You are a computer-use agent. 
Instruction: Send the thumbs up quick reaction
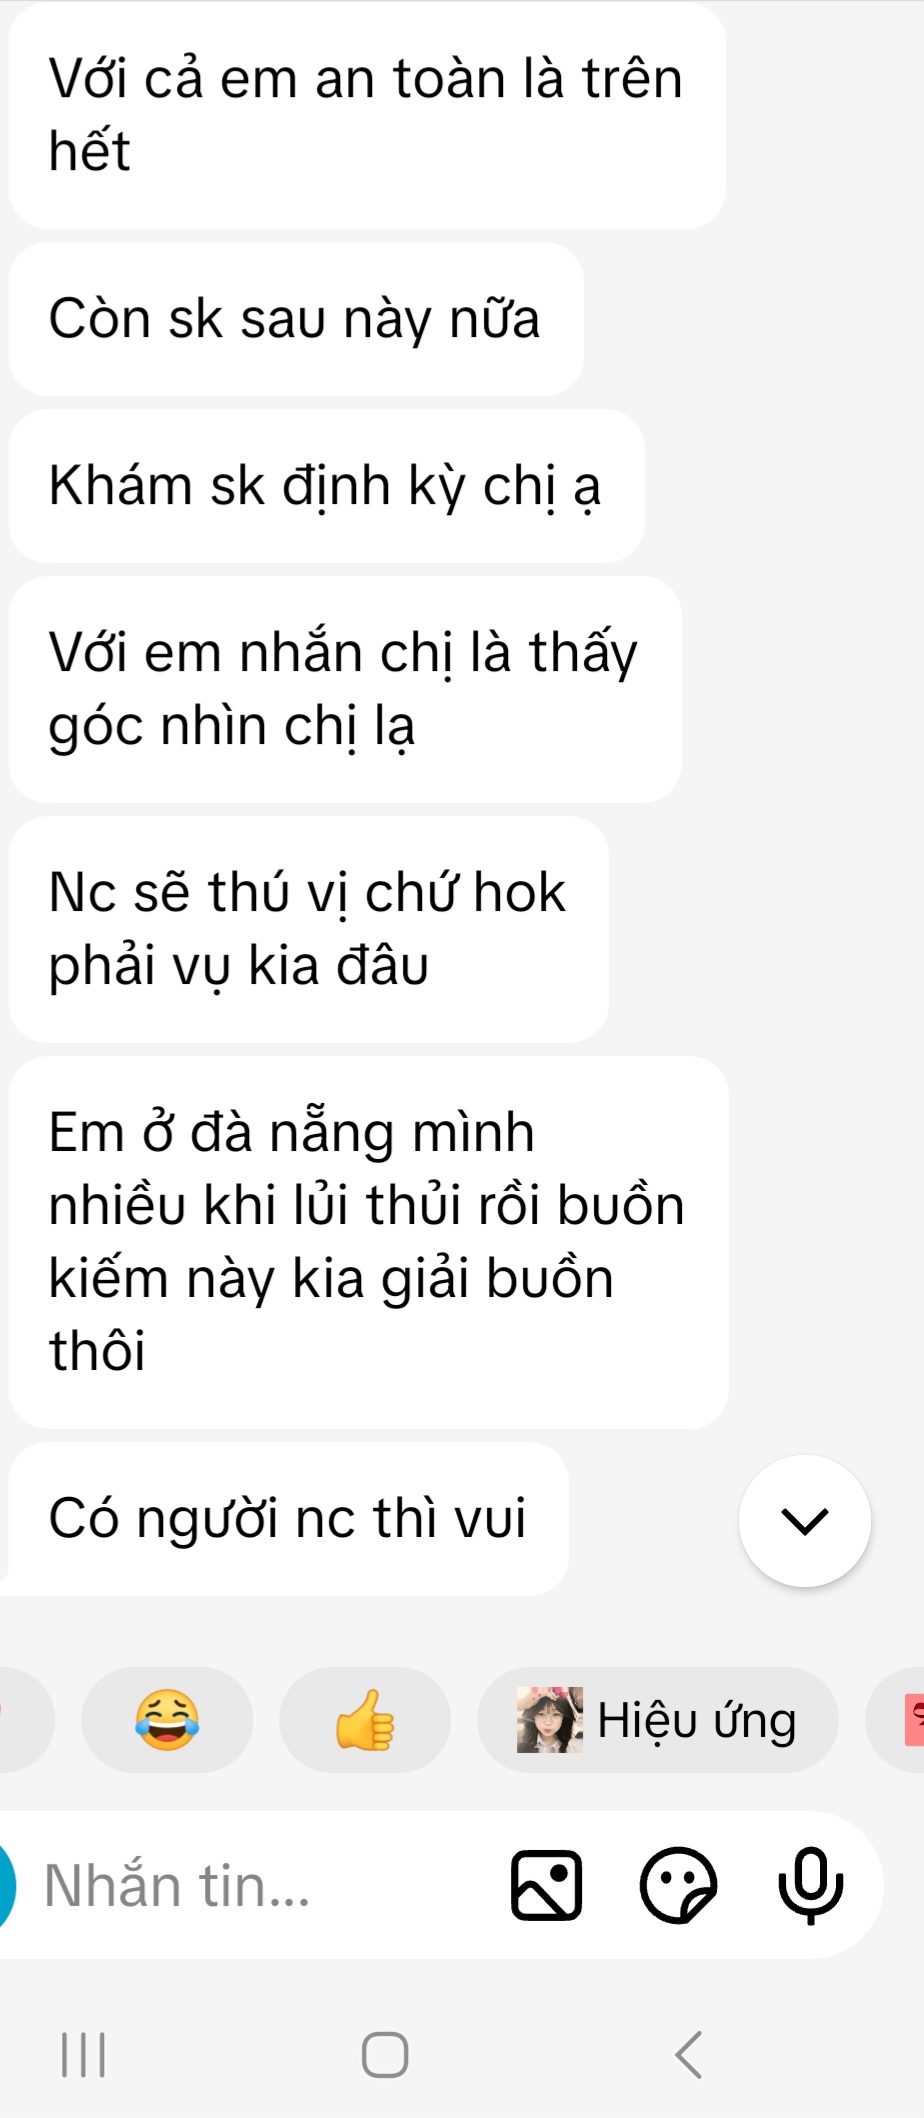coord(365,1720)
